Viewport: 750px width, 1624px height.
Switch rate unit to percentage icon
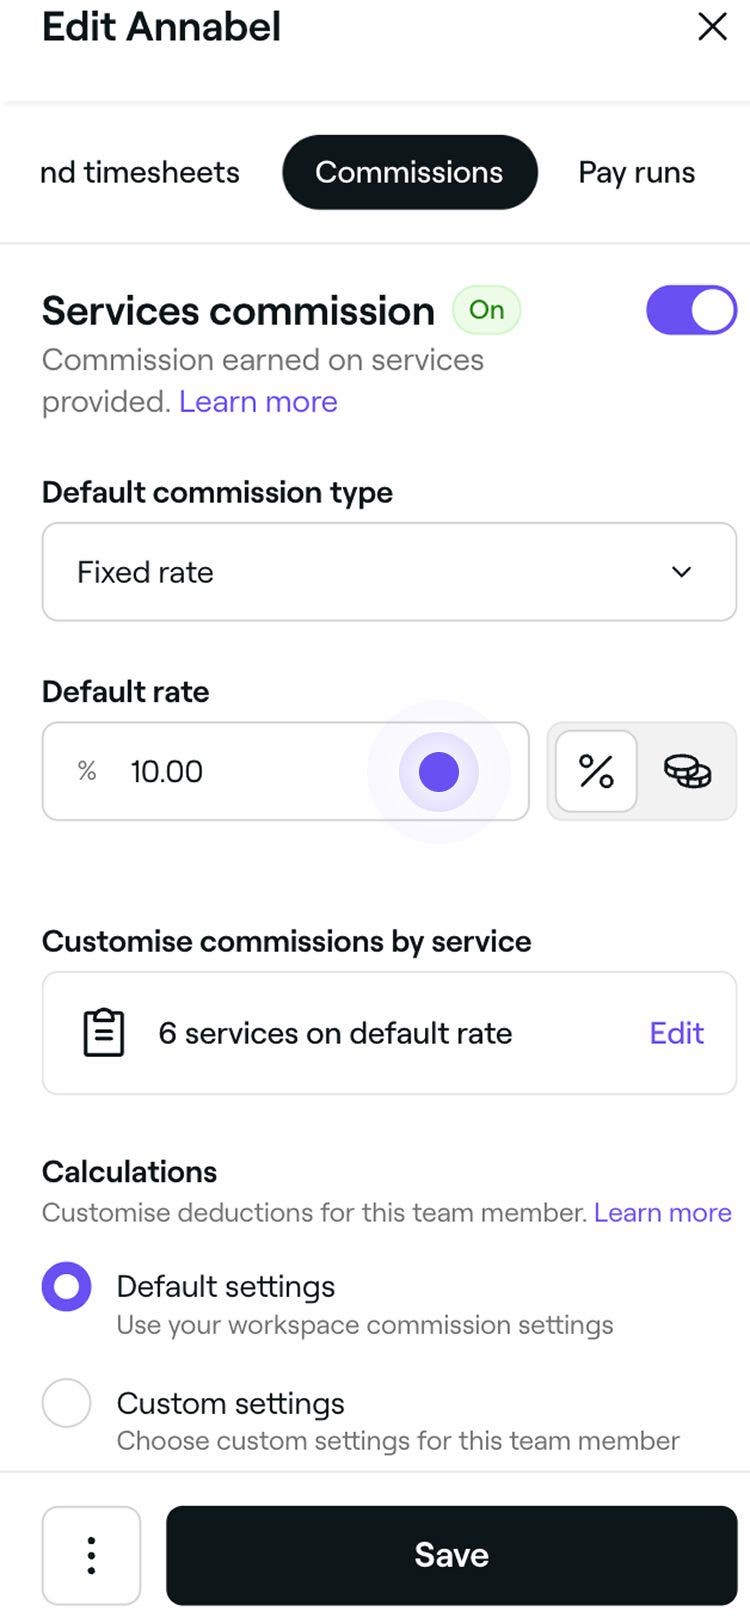click(596, 771)
